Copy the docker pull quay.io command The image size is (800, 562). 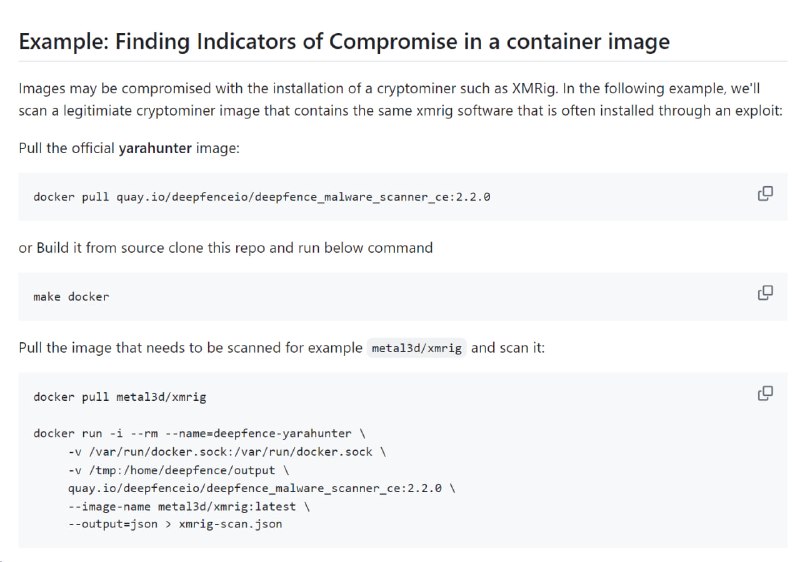tap(765, 194)
